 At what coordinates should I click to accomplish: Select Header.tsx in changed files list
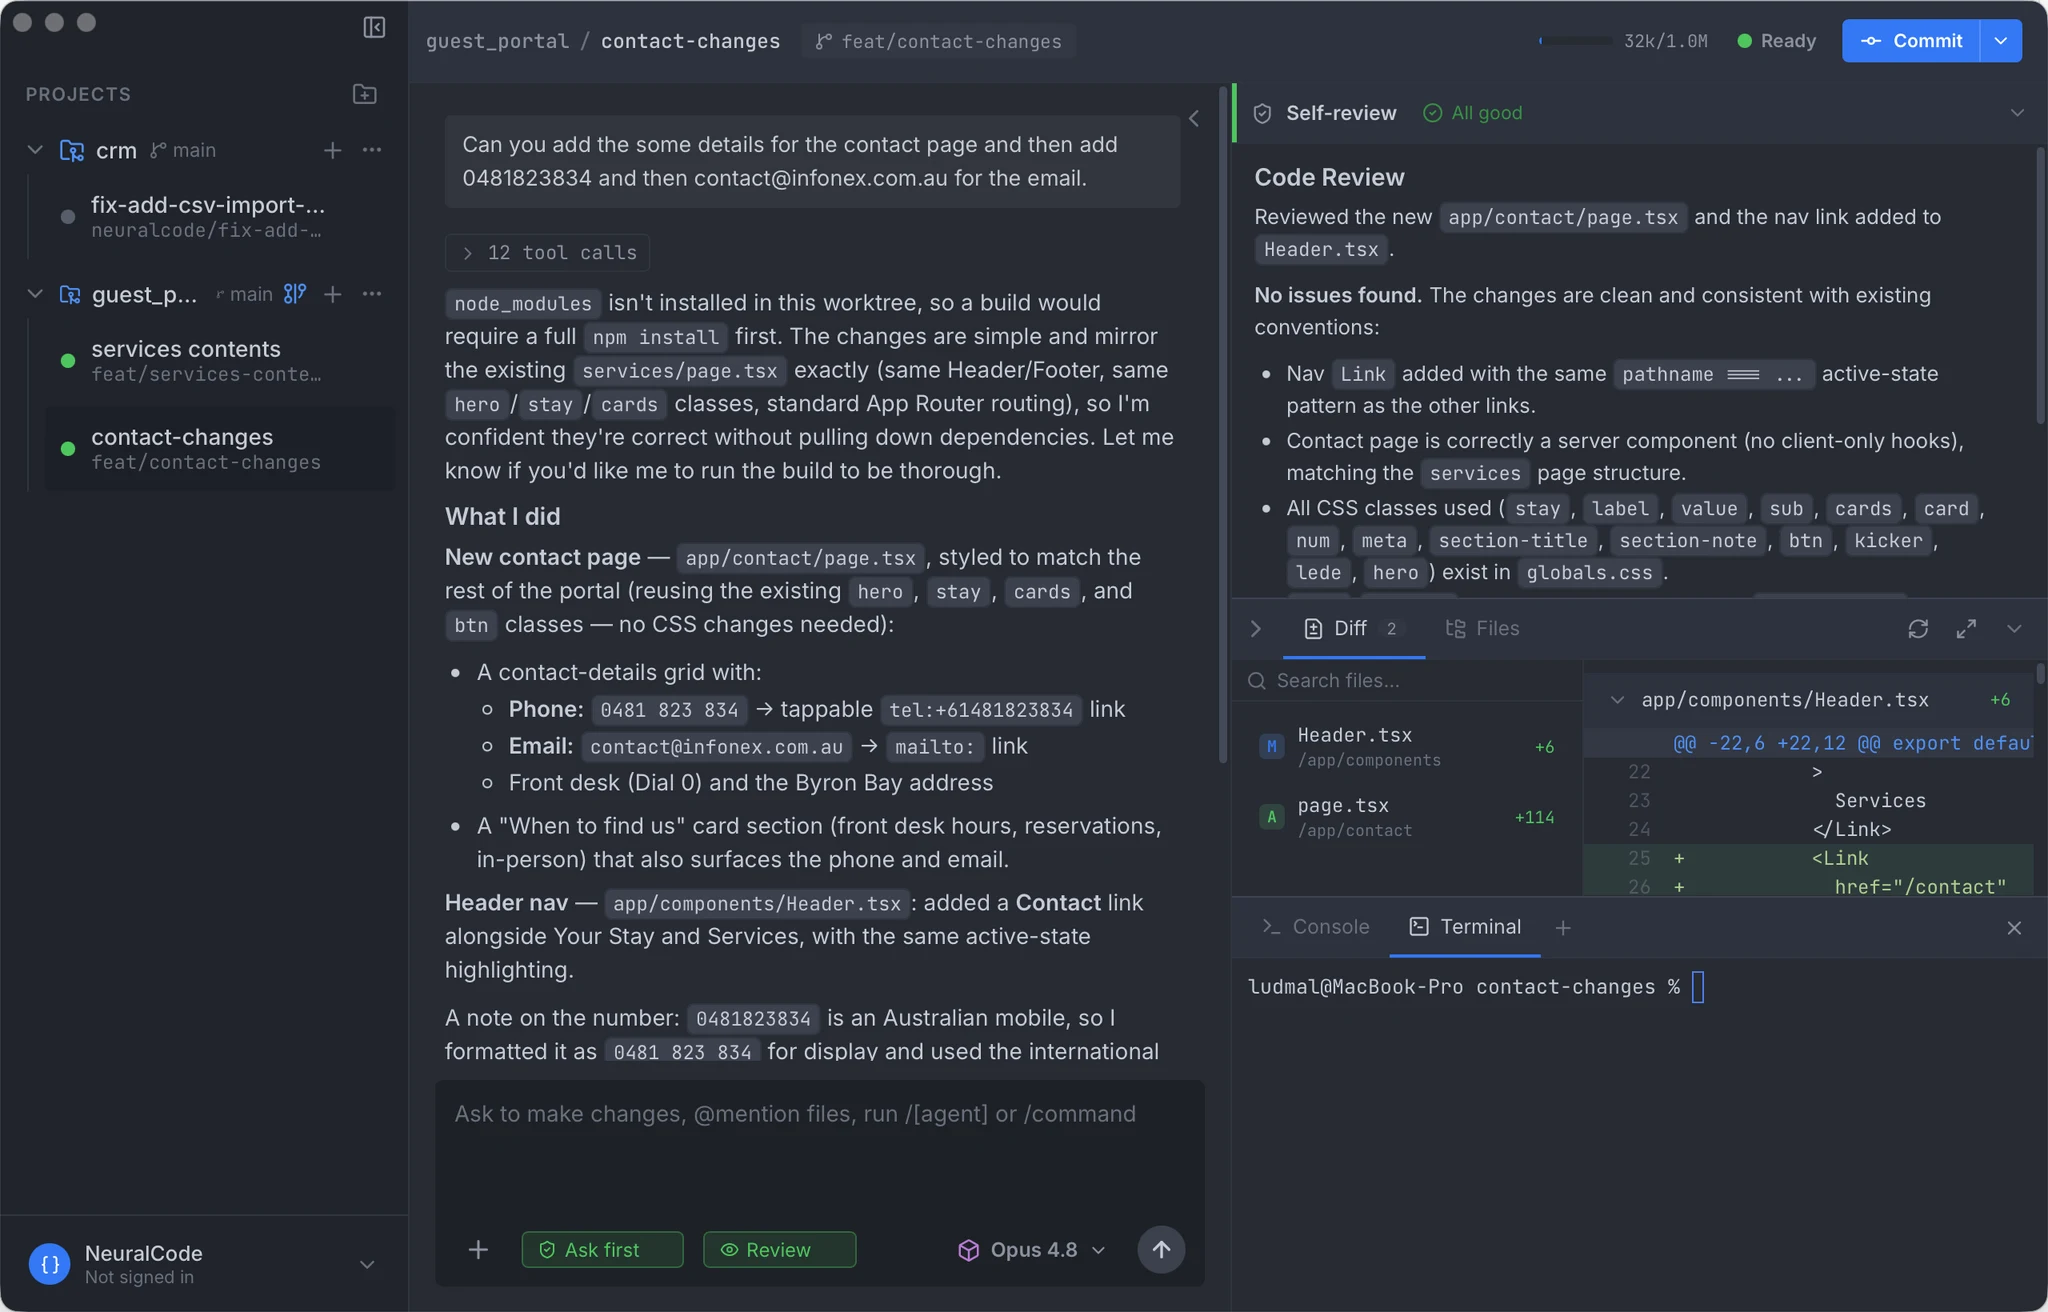pos(1407,746)
